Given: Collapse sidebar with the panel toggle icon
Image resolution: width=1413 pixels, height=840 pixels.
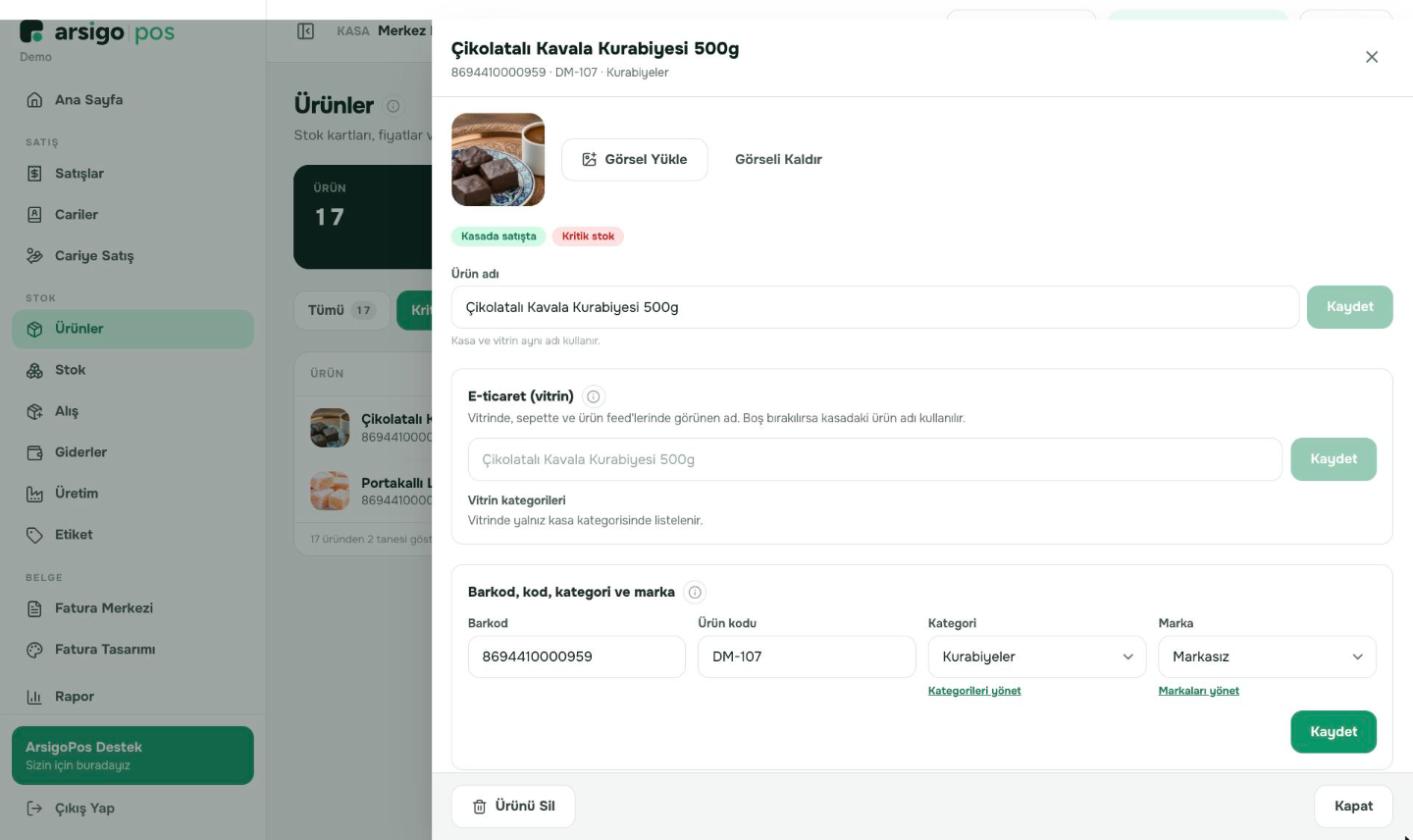Looking at the screenshot, I should click(x=306, y=31).
